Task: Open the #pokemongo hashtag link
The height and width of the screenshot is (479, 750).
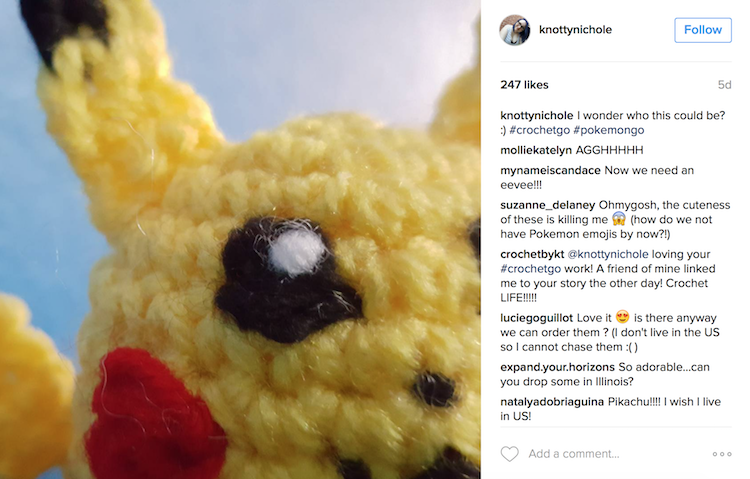Action: pos(608,130)
